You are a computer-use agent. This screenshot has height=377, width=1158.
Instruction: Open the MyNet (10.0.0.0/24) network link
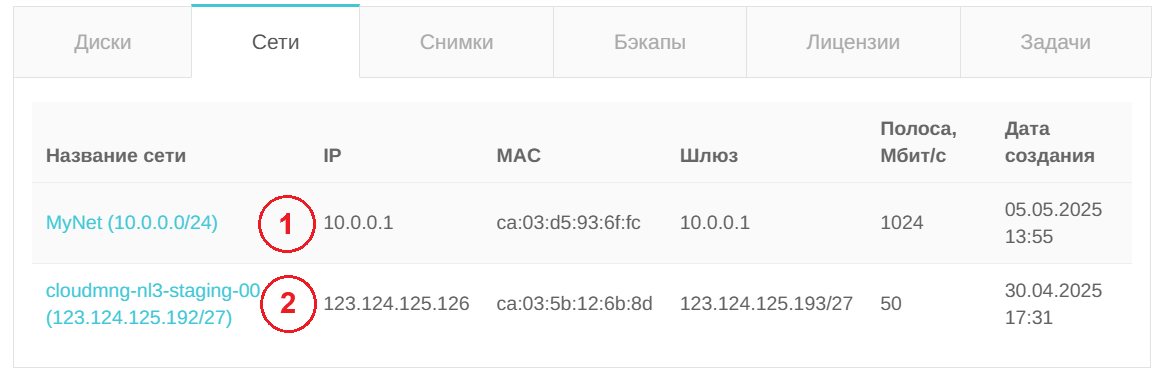click(132, 223)
